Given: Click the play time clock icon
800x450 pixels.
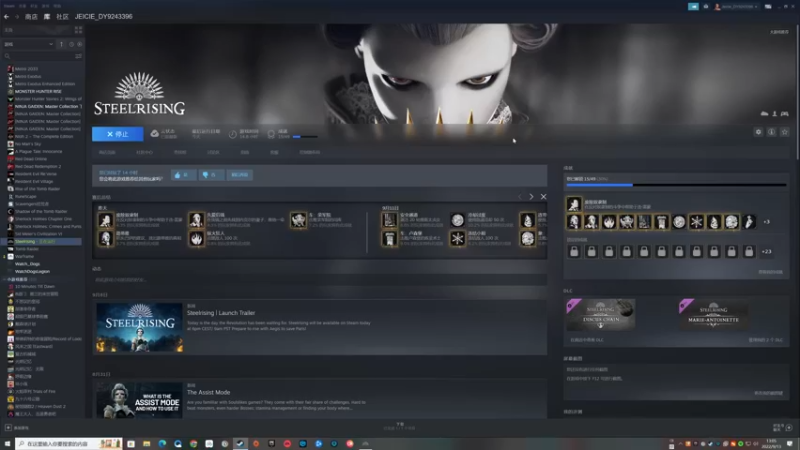Looking at the screenshot, I should (x=233, y=134).
